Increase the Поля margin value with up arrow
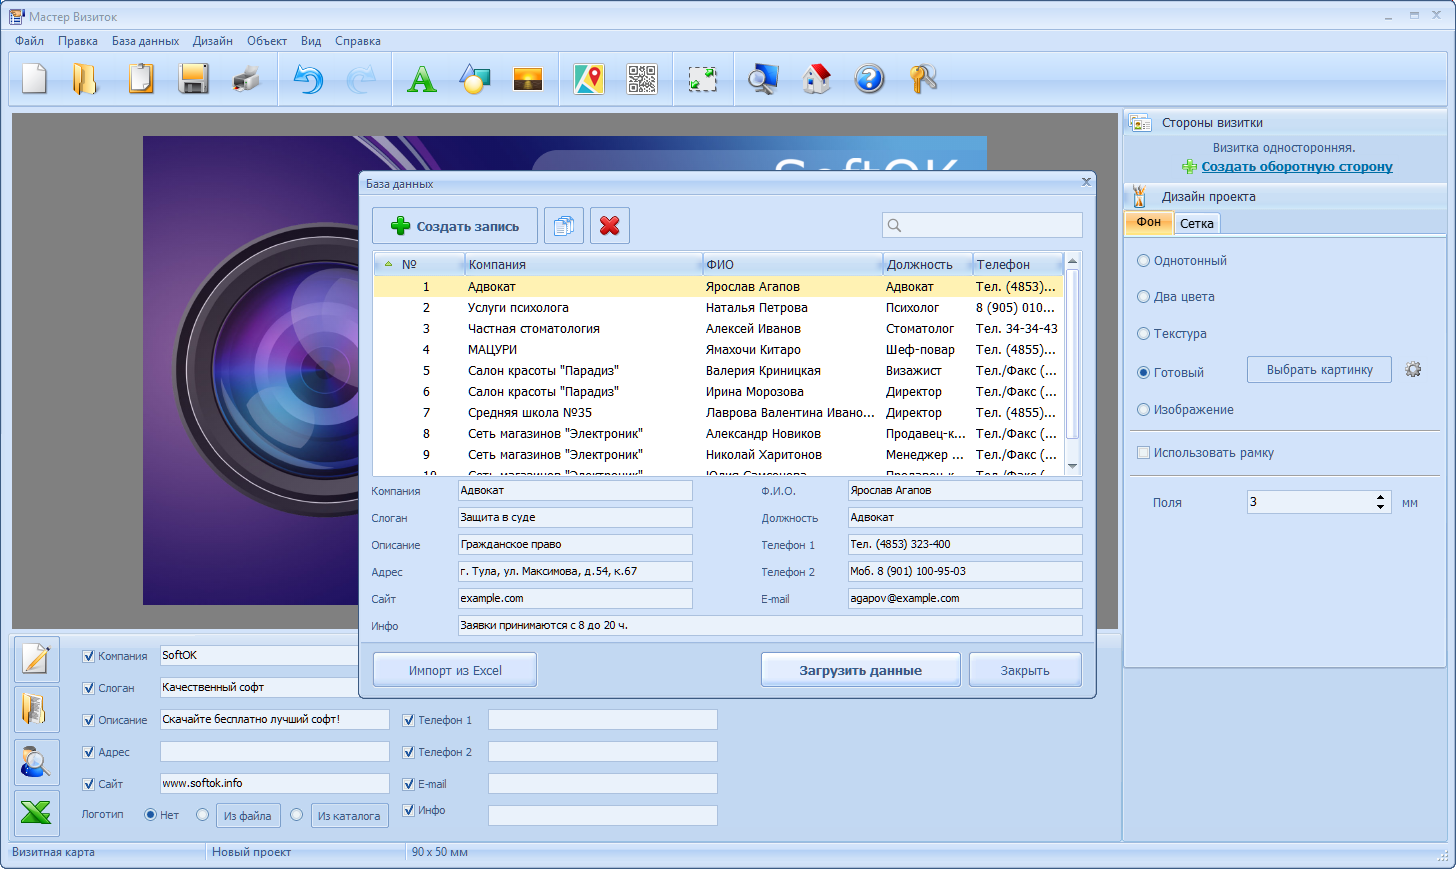 [x=1380, y=497]
